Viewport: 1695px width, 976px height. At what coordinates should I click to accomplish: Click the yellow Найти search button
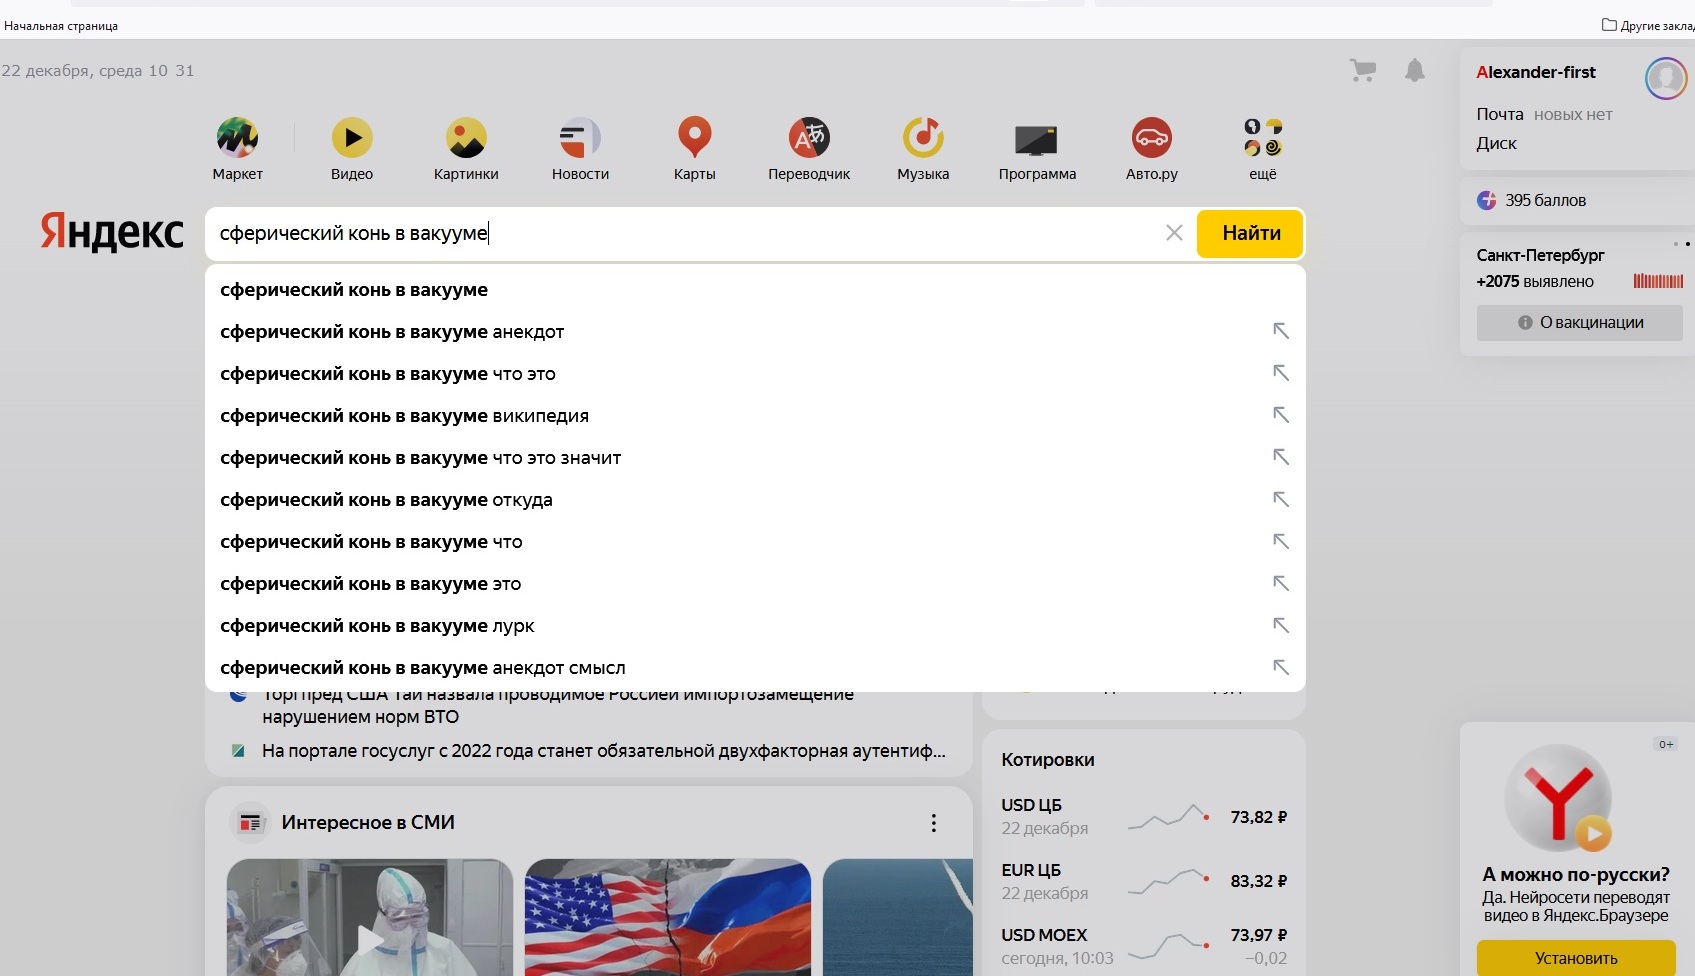click(1251, 233)
